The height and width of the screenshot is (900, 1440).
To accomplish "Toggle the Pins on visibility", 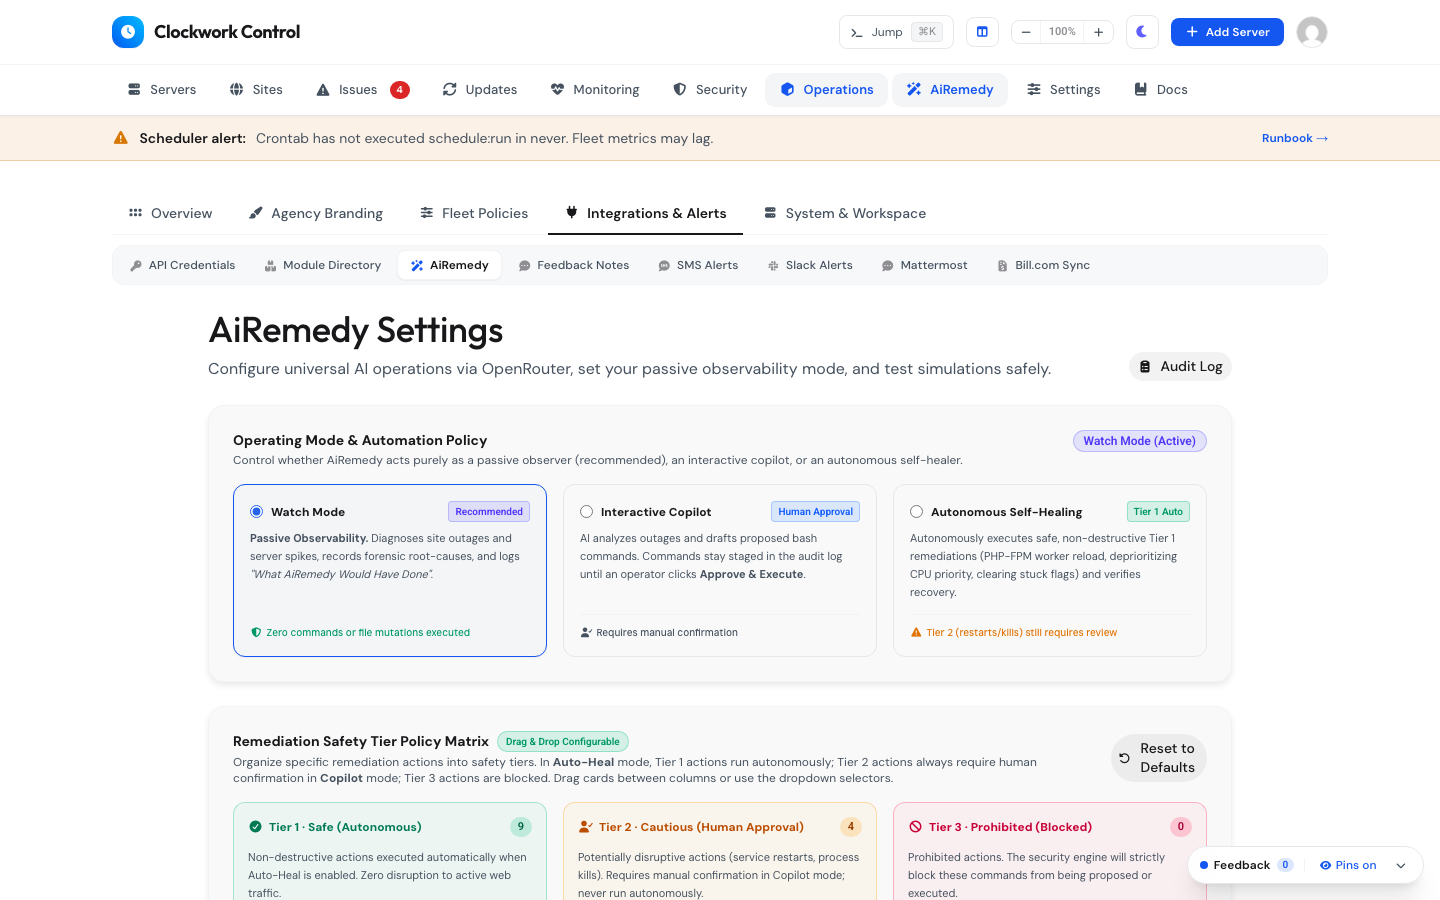I will click(1348, 866).
